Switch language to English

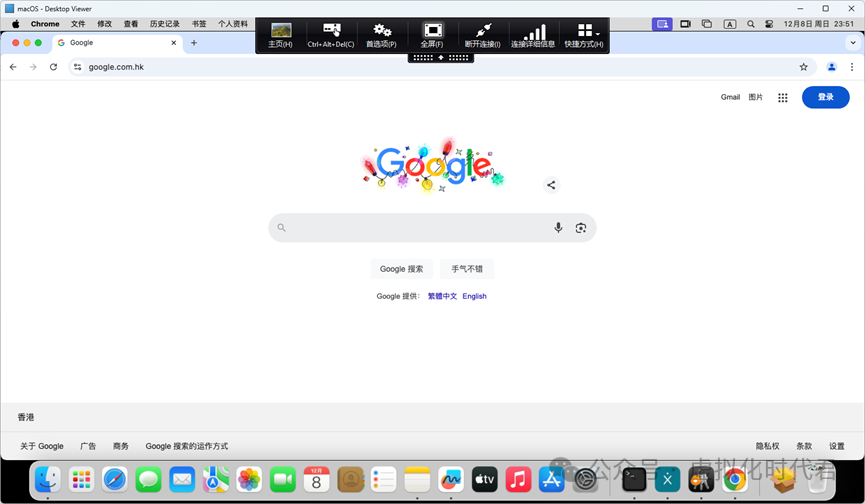[x=474, y=296]
